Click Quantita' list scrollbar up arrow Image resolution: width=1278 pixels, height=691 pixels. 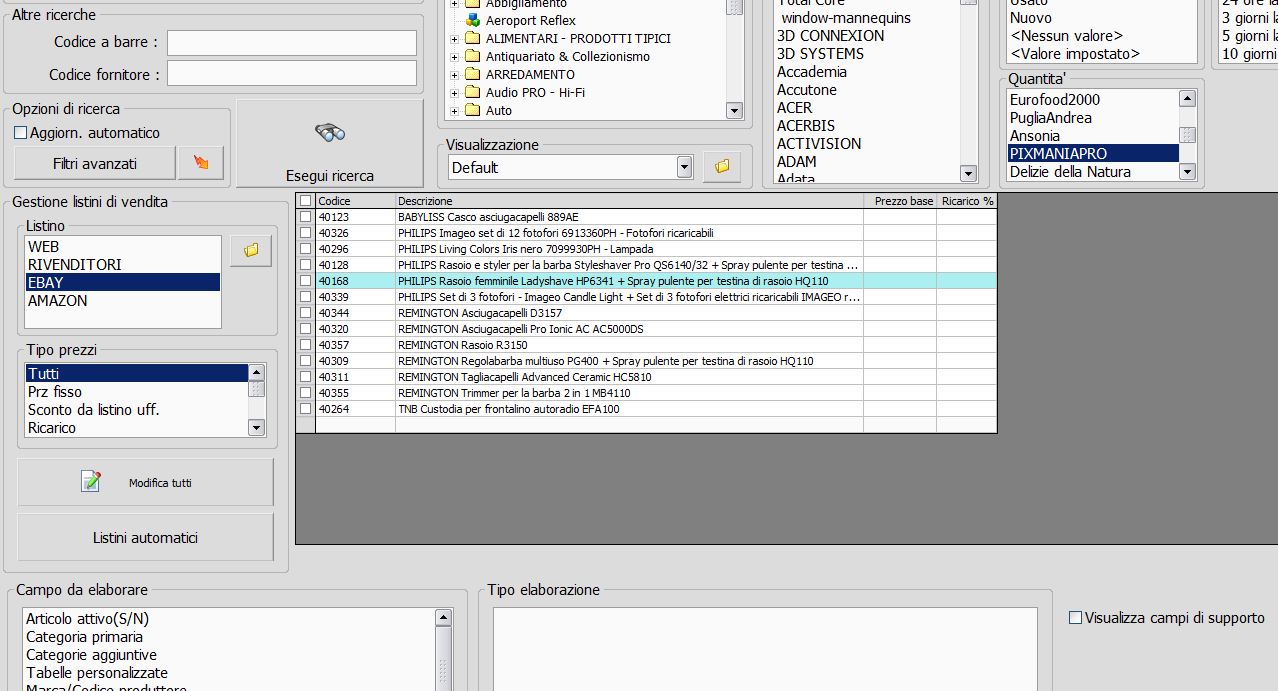[1187, 98]
